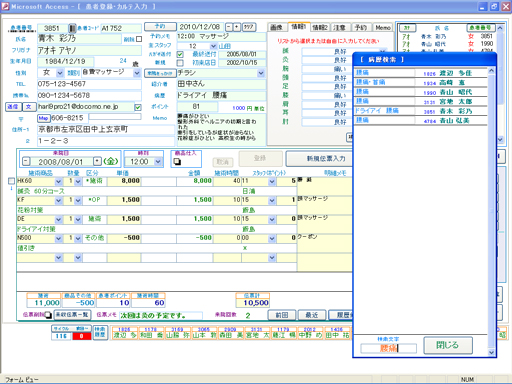The image size is (512, 384).
Task: Toggle the 新規 checkbox below ハガキ送付
Action: point(180,63)
